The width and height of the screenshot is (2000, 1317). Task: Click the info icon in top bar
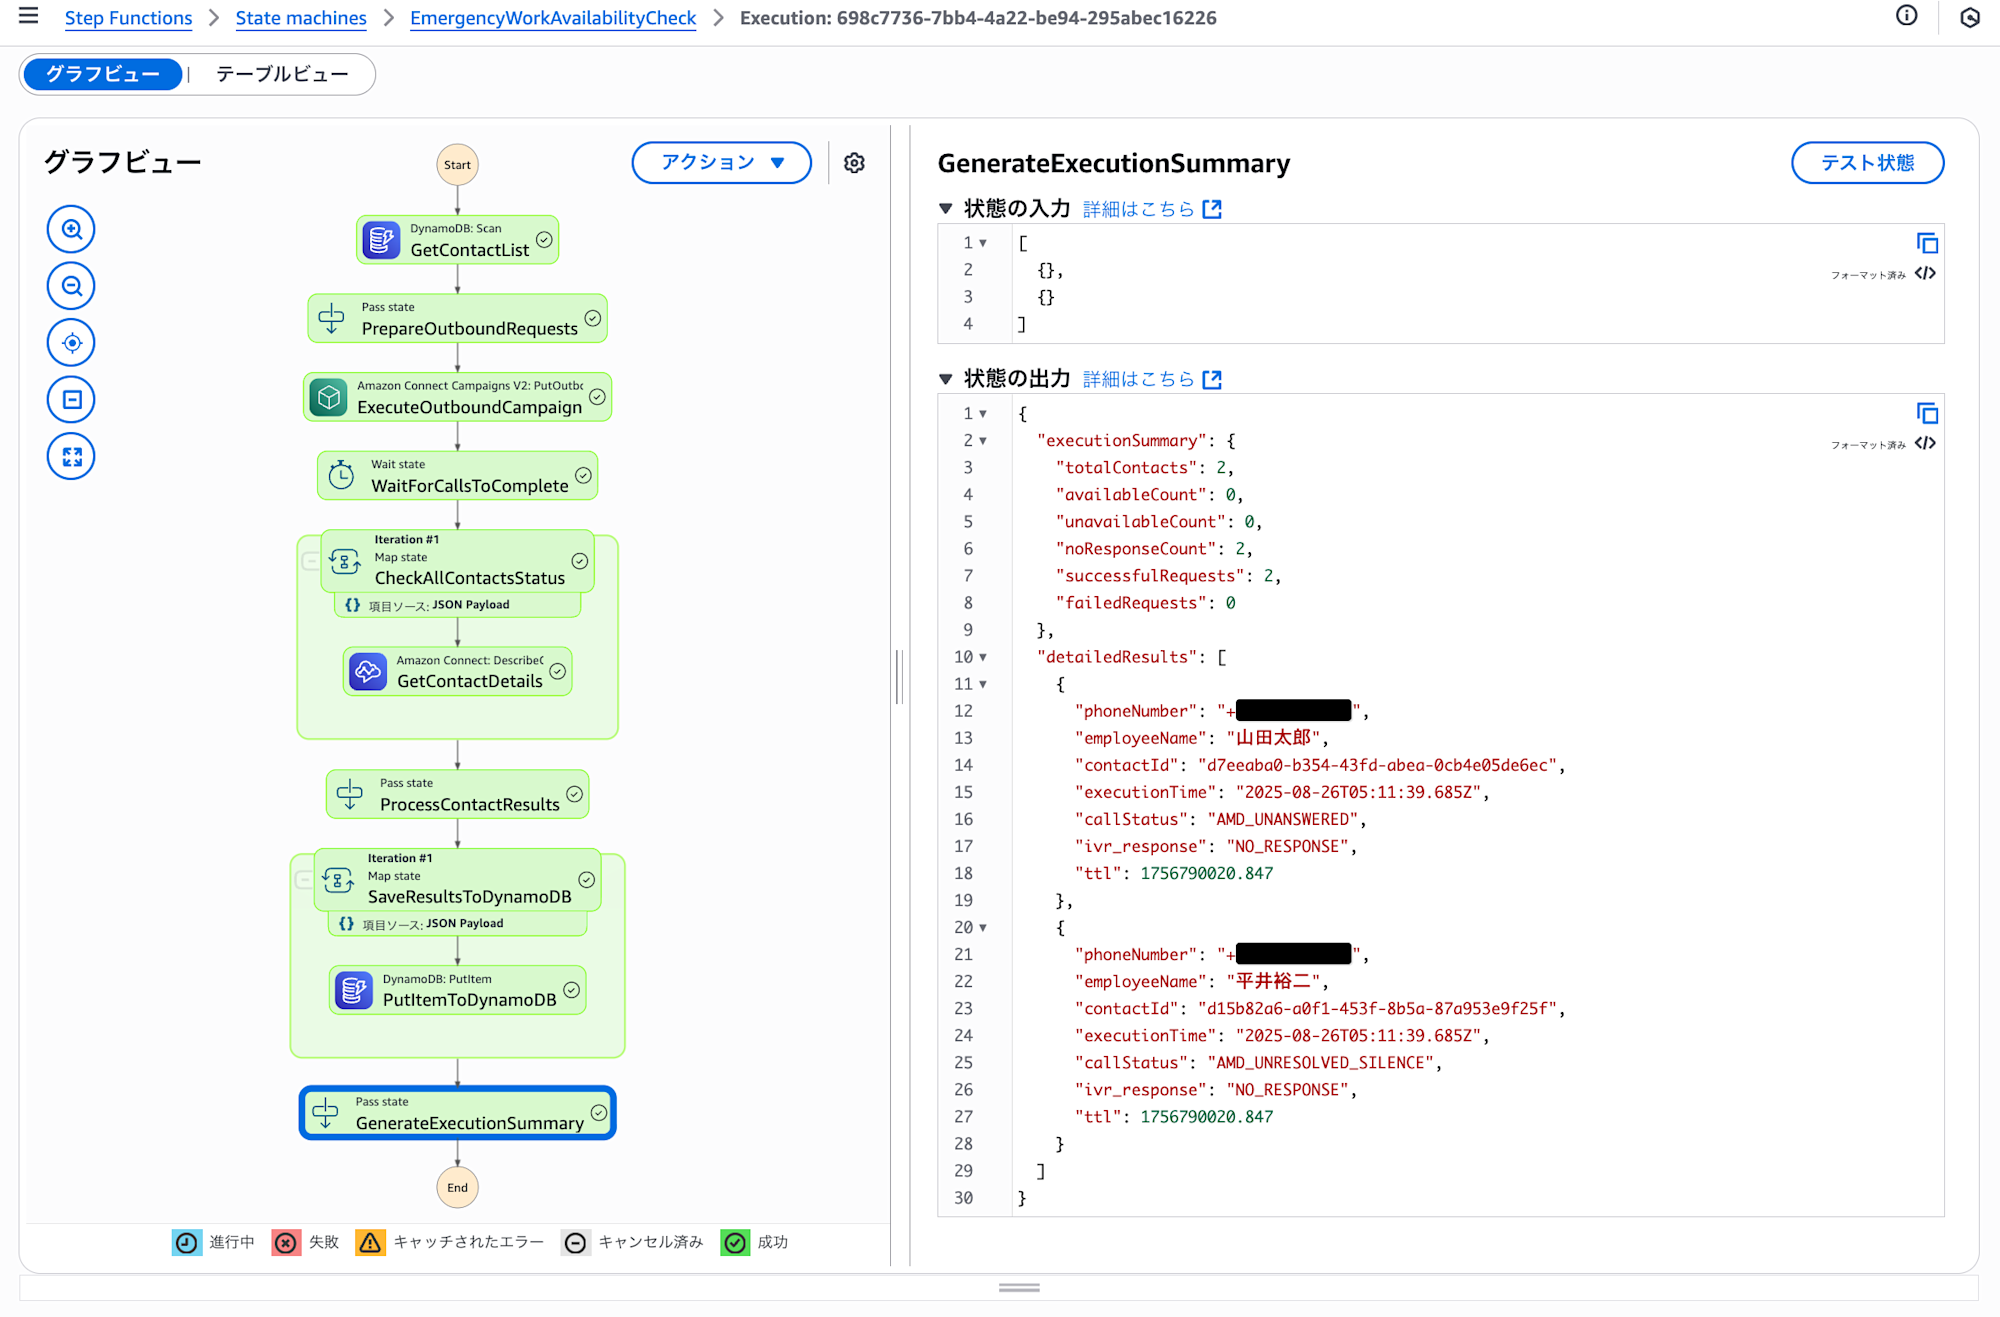pos(1906,16)
